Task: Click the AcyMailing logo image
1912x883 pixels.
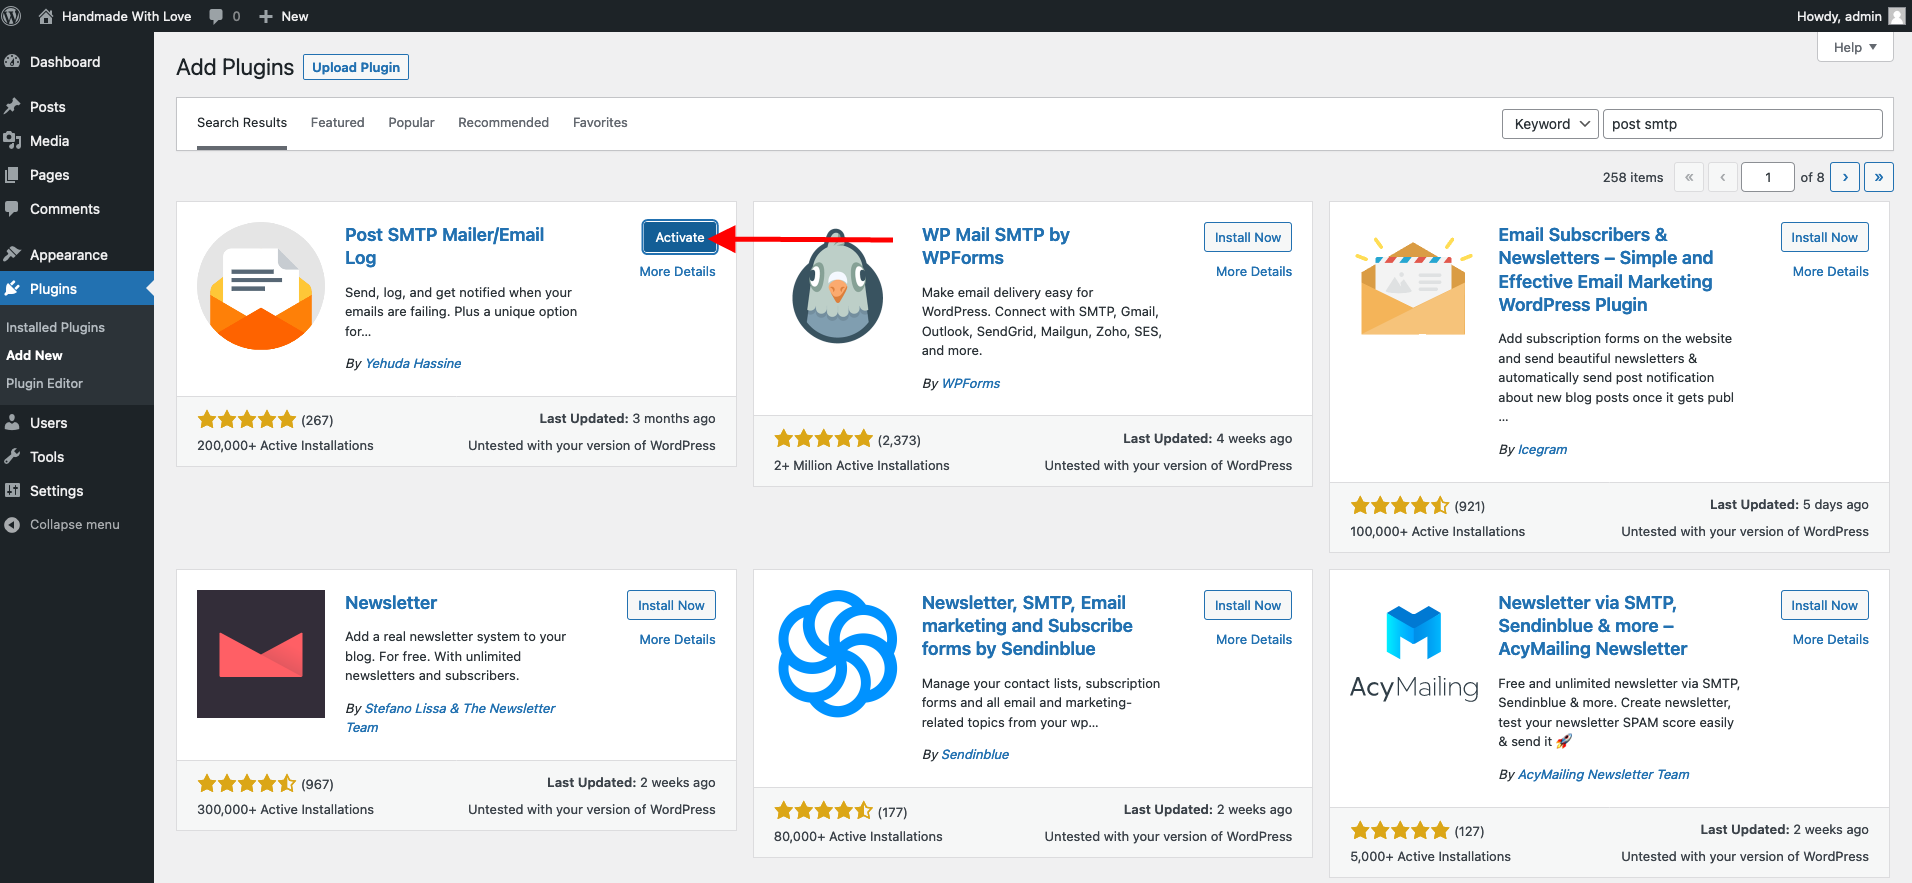Action: [x=1414, y=654]
